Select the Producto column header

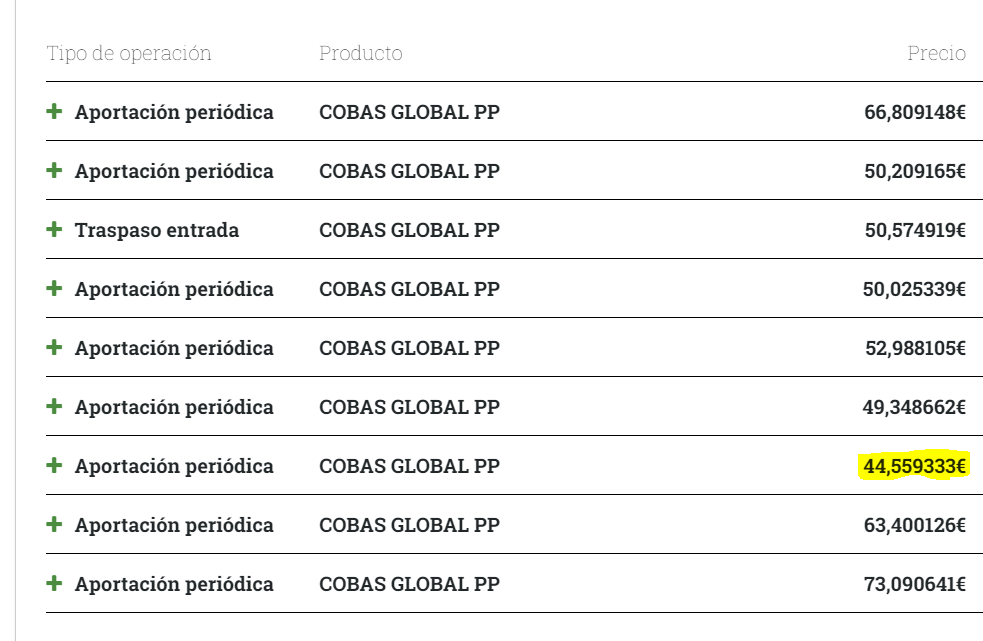pos(360,53)
